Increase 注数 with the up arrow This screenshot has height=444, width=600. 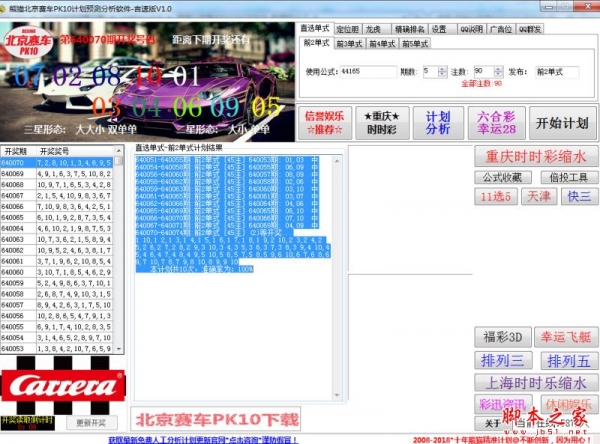(x=498, y=69)
